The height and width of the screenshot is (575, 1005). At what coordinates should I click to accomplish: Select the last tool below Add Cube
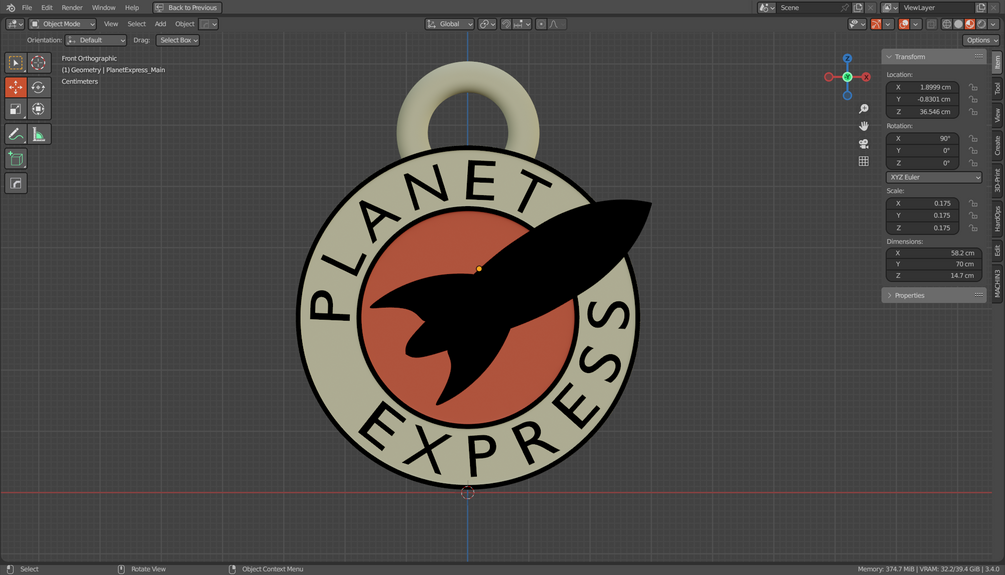point(15,183)
